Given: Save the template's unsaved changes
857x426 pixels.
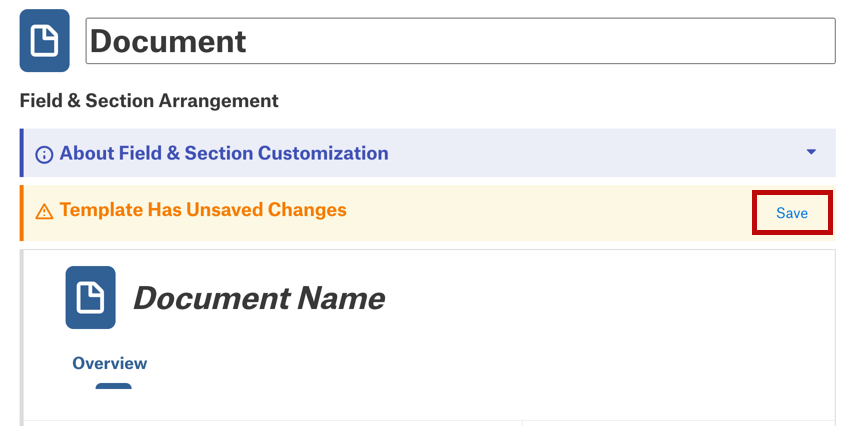Looking at the screenshot, I should [x=792, y=213].
